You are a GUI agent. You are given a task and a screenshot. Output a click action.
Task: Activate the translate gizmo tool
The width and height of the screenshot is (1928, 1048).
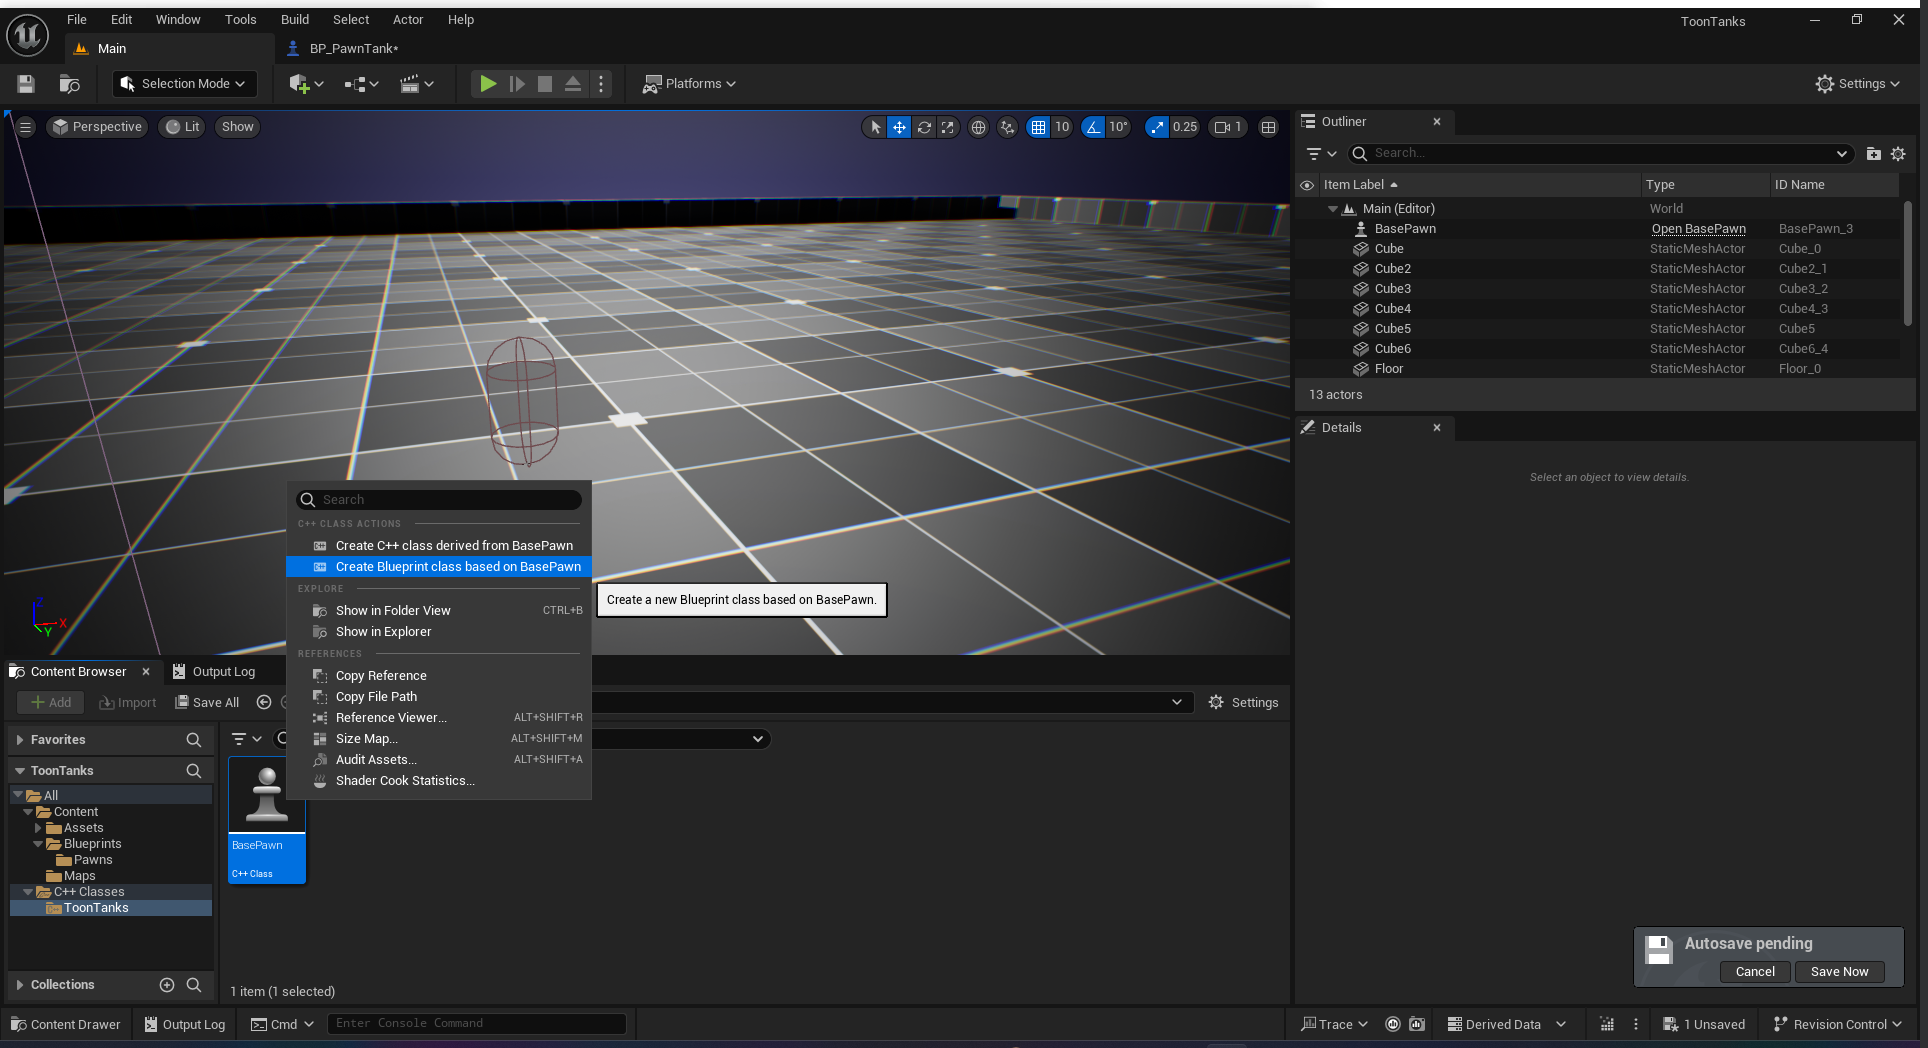[x=899, y=127]
